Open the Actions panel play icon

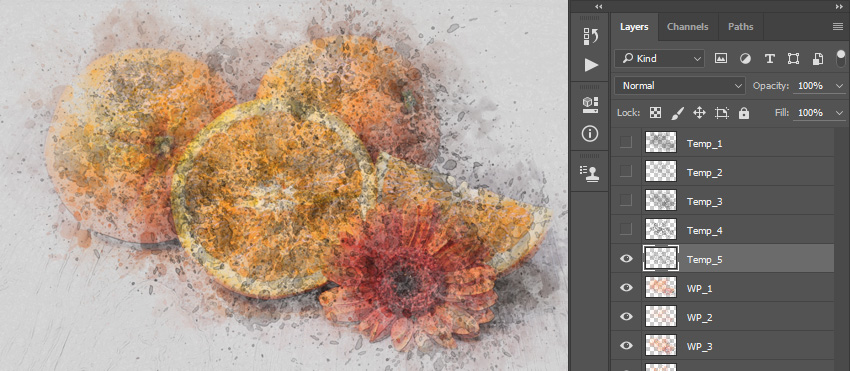pyautogui.click(x=590, y=66)
